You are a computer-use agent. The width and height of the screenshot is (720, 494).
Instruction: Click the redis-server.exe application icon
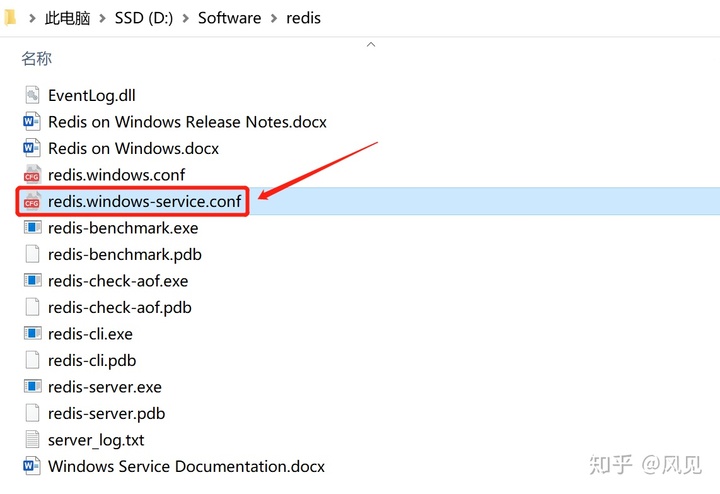(33, 387)
